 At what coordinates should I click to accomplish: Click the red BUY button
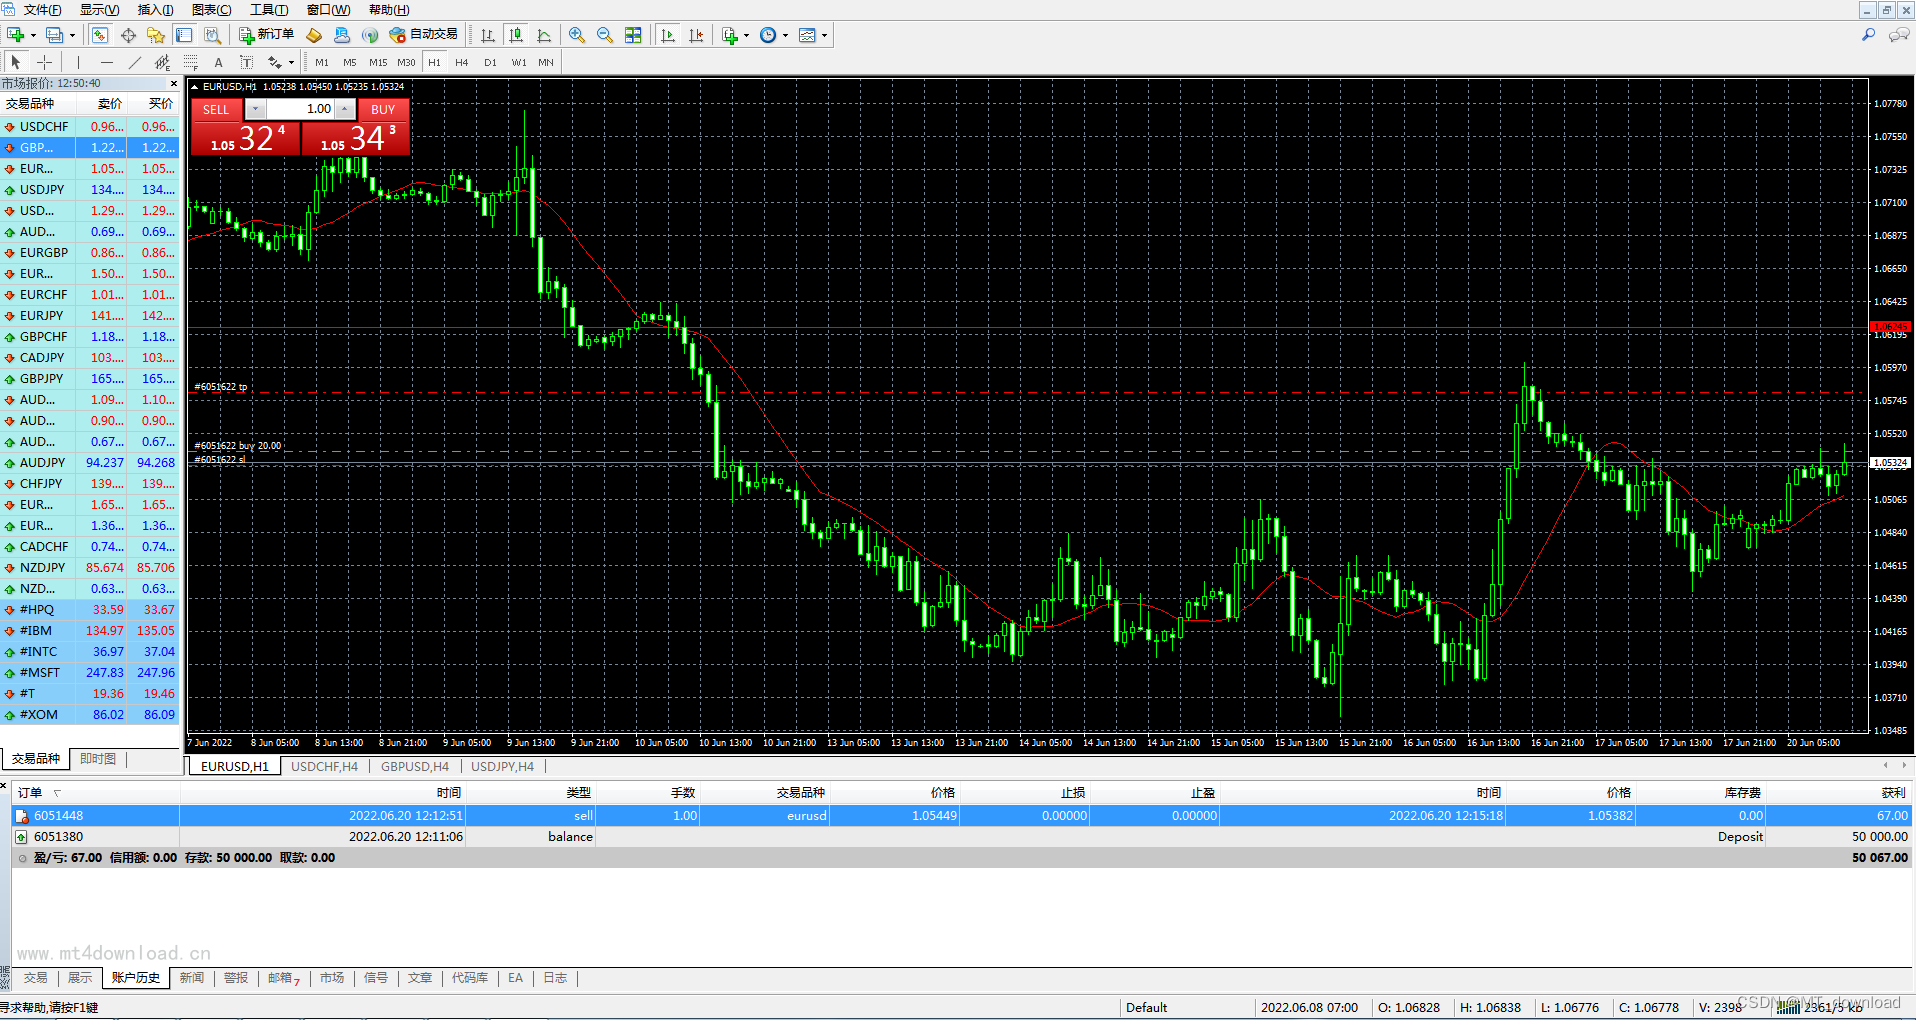coord(383,110)
